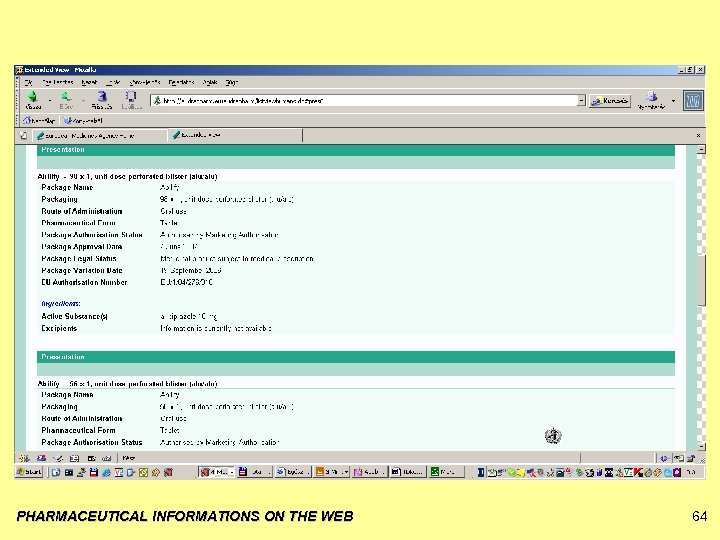
Task: Click the security lock icon in status bar
Action: click(691, 458)
